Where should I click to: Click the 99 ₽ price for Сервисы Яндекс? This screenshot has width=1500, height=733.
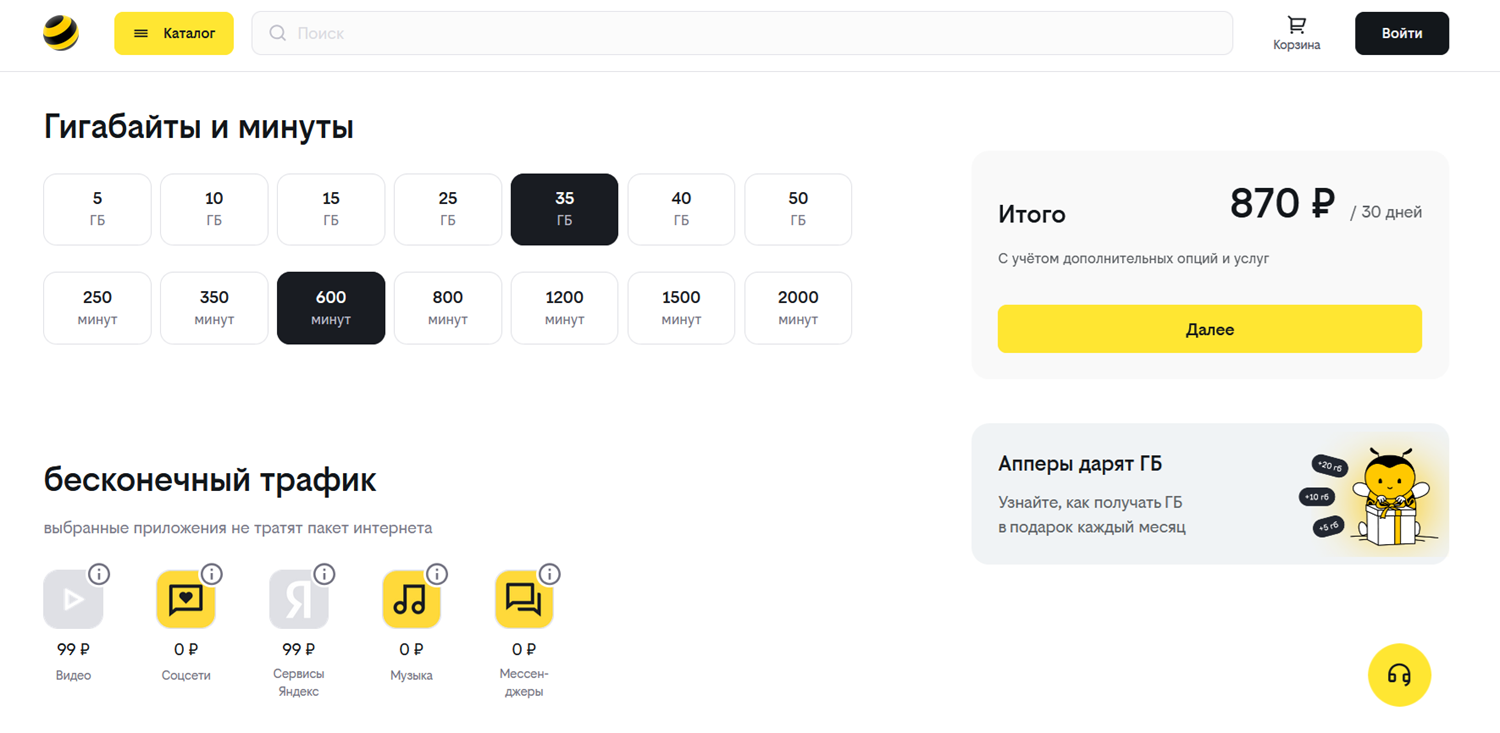299,650
